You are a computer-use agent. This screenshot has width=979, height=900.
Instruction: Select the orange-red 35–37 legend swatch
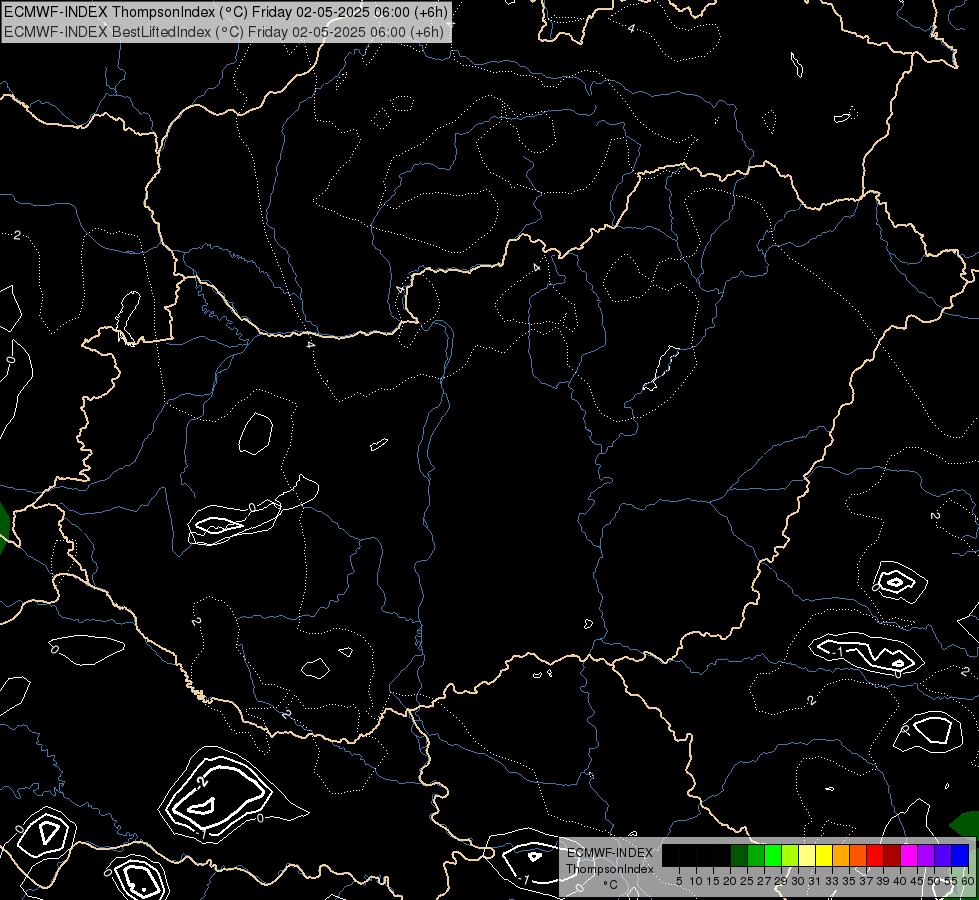tap(858, 855)
